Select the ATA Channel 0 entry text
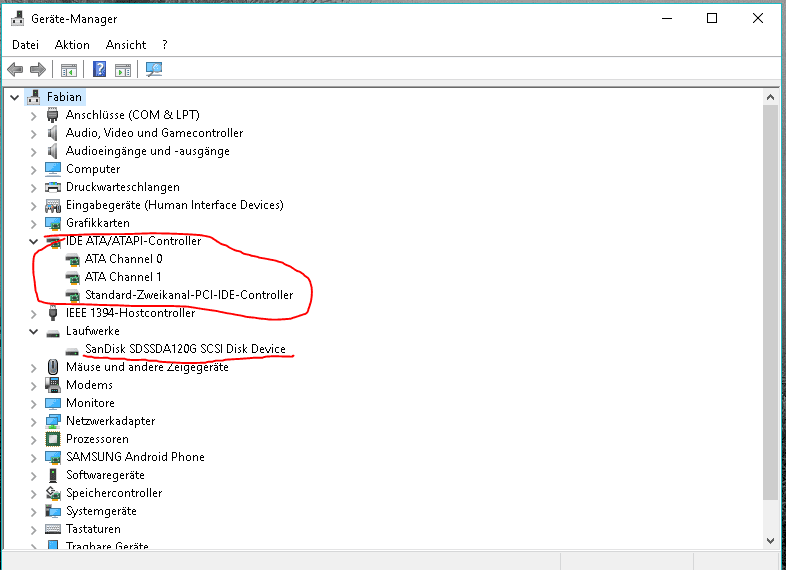The height and width of the screenshot is (570, 786). click(x=123, y=259)
